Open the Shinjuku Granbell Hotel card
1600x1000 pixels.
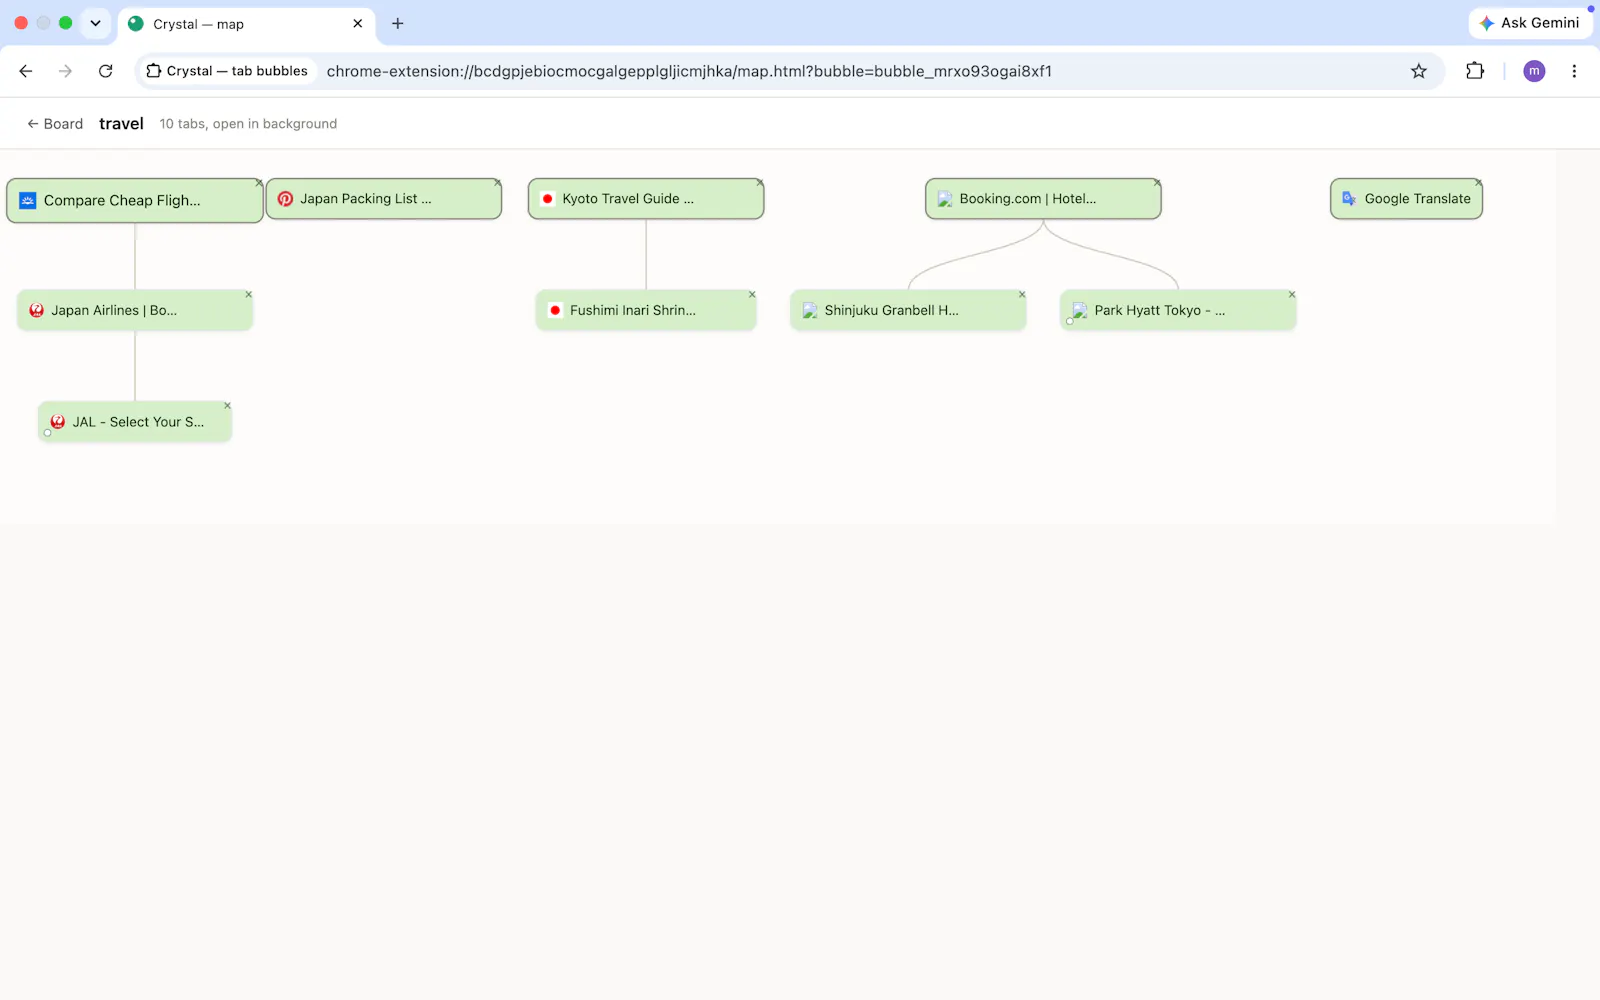908,310
